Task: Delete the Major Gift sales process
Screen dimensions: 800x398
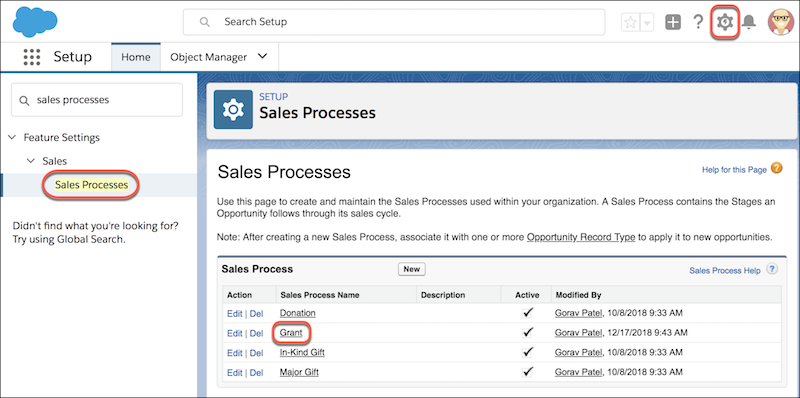Action: (256, 373)
